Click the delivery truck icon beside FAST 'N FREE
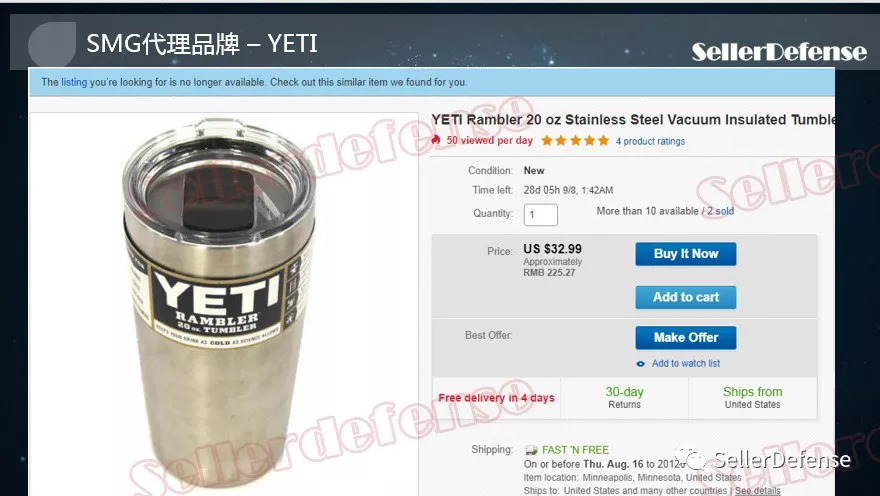The height and width of the screenshot is (496, 880). 531,450
